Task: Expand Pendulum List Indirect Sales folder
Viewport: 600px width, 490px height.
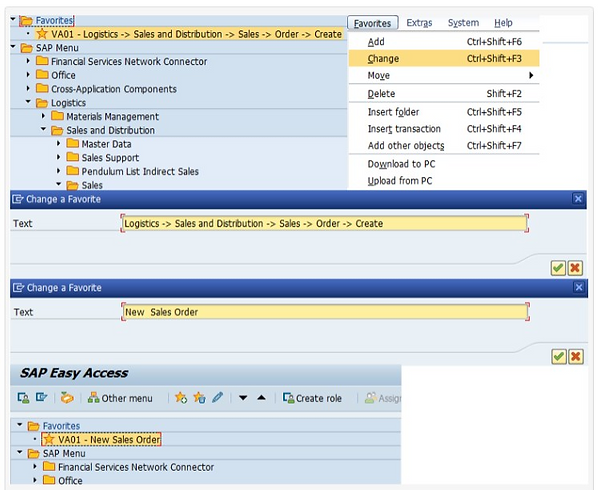Action: pyautogui.click(x=59, y=171)
